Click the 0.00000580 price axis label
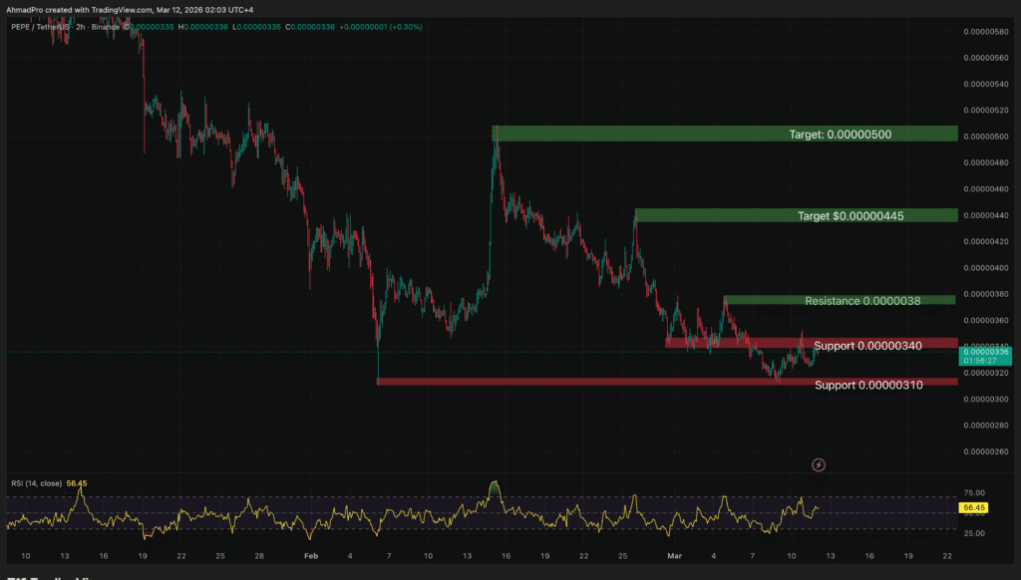This screenshot has width=1021, height=580. pyautogui.click(x=985, y=32)
